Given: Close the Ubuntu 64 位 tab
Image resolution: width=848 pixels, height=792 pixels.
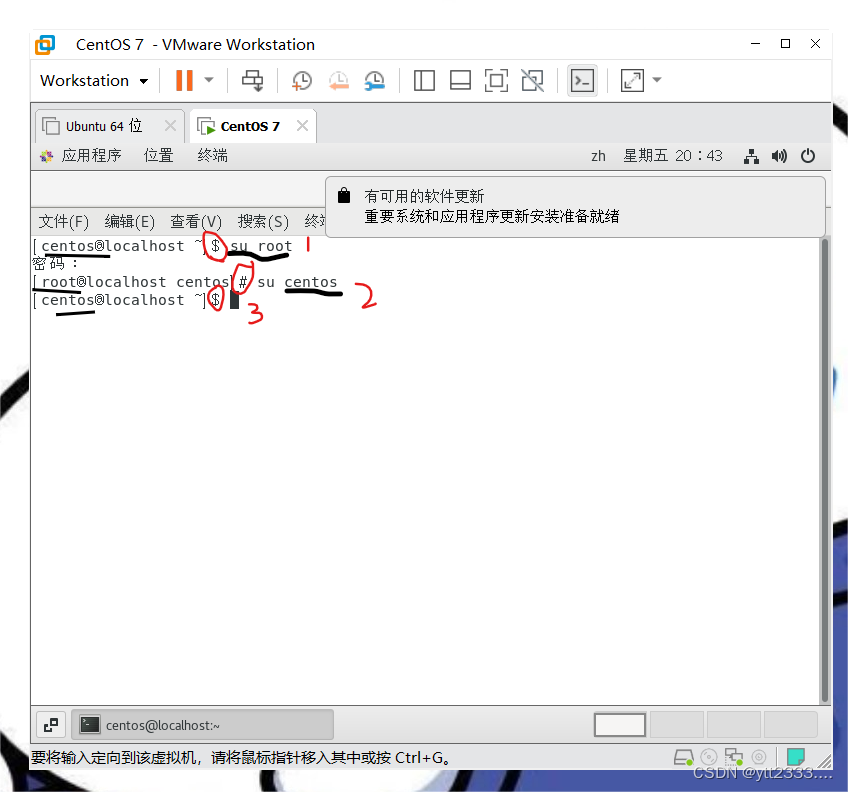Looking at the screenshot, I should click(x=170, y=126).
